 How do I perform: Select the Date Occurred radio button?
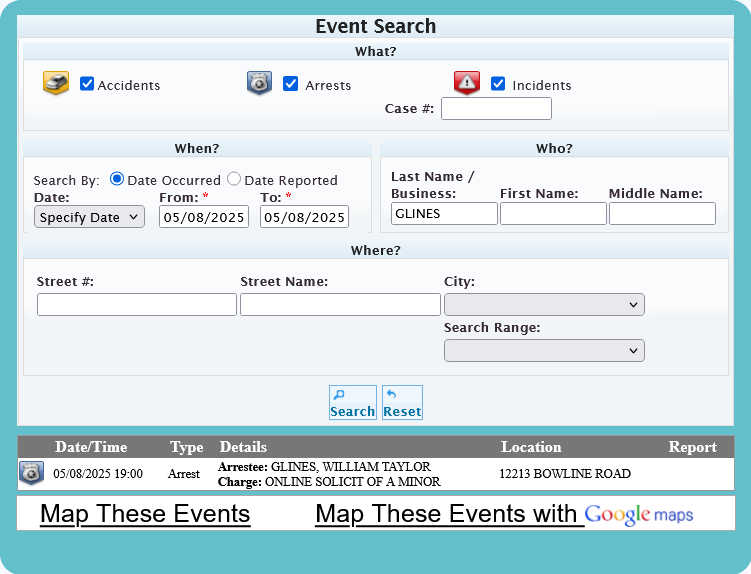pos(117,179)
